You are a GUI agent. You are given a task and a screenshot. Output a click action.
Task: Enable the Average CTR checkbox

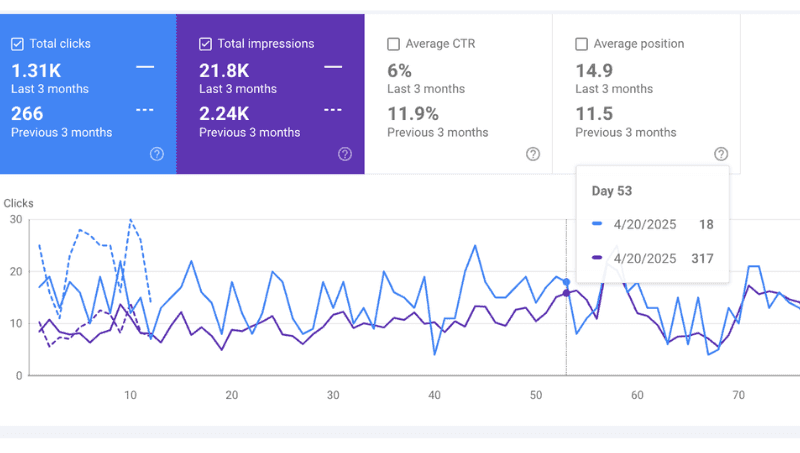tap(393, 44)
